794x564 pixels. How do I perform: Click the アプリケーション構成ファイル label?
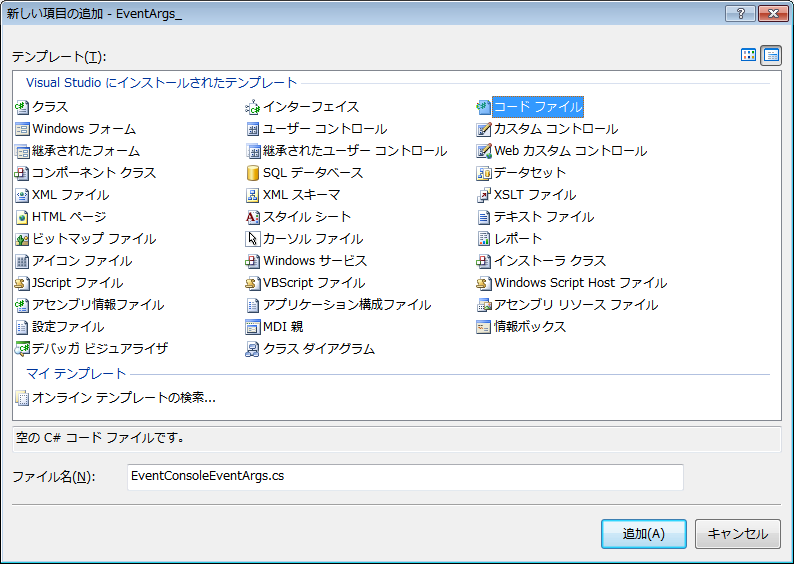347,305
